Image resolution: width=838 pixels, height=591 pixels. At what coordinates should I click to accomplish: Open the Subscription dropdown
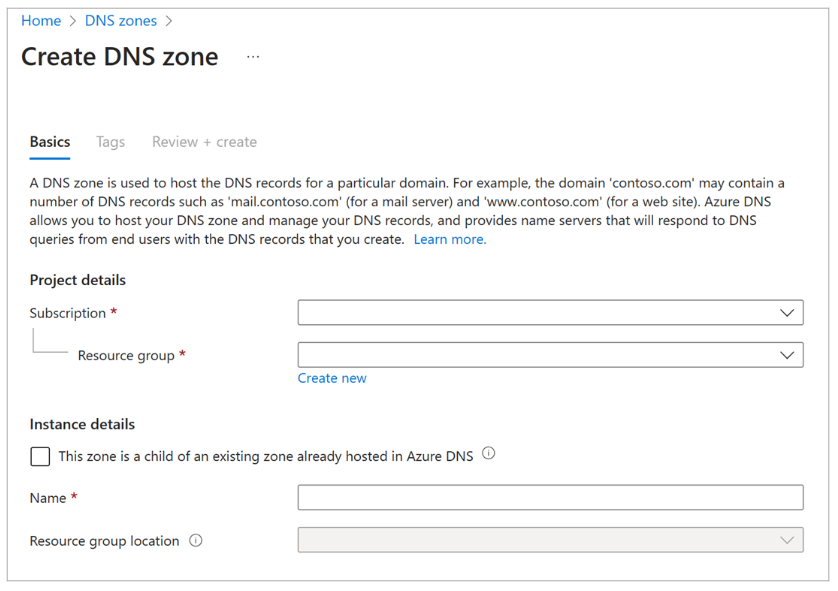[x=550, y=312]
